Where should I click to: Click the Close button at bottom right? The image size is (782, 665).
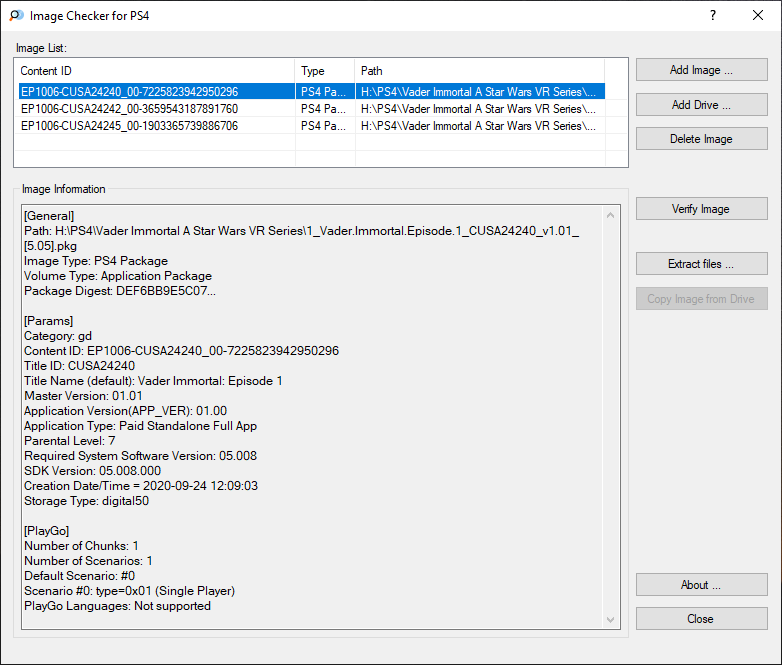coord(701,619)
